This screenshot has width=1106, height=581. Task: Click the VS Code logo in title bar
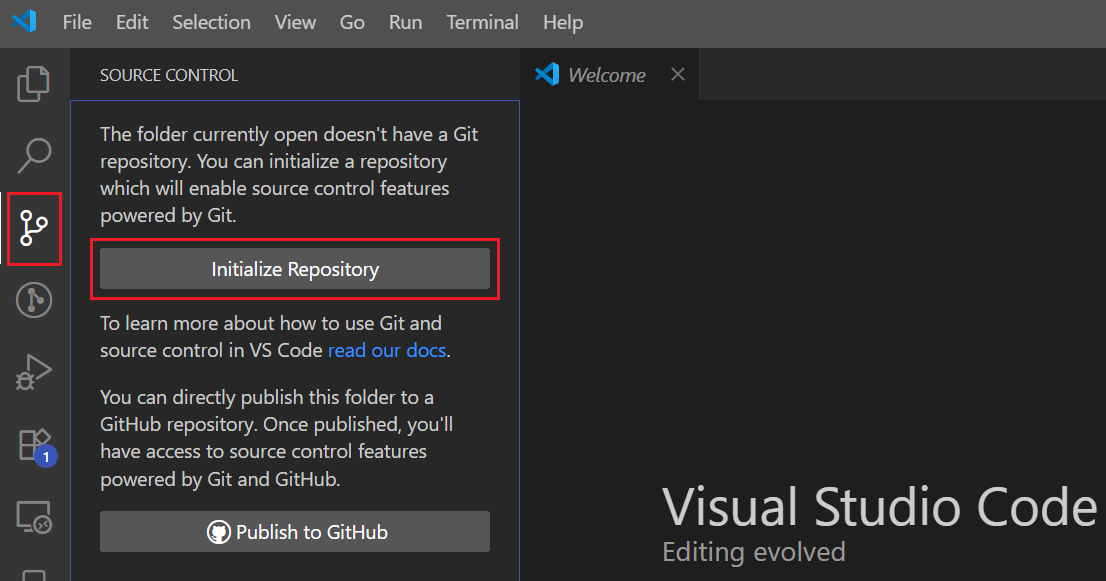tap(24, 22)
